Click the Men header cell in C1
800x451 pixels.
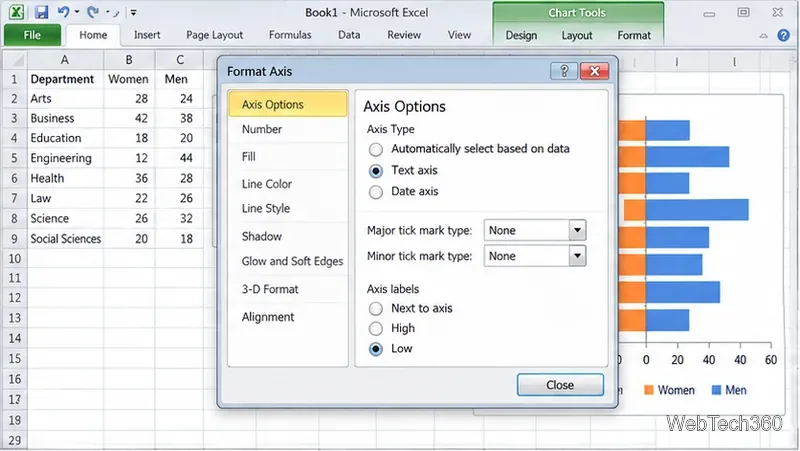click(180, 79)
